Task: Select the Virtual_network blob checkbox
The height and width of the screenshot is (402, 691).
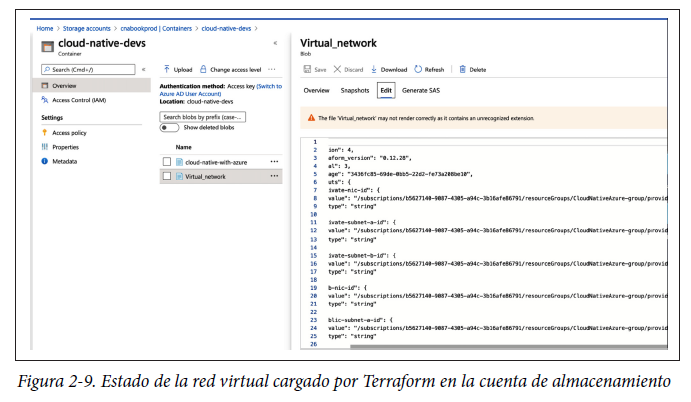Action: pyautogui.click(x=167, y=176)
